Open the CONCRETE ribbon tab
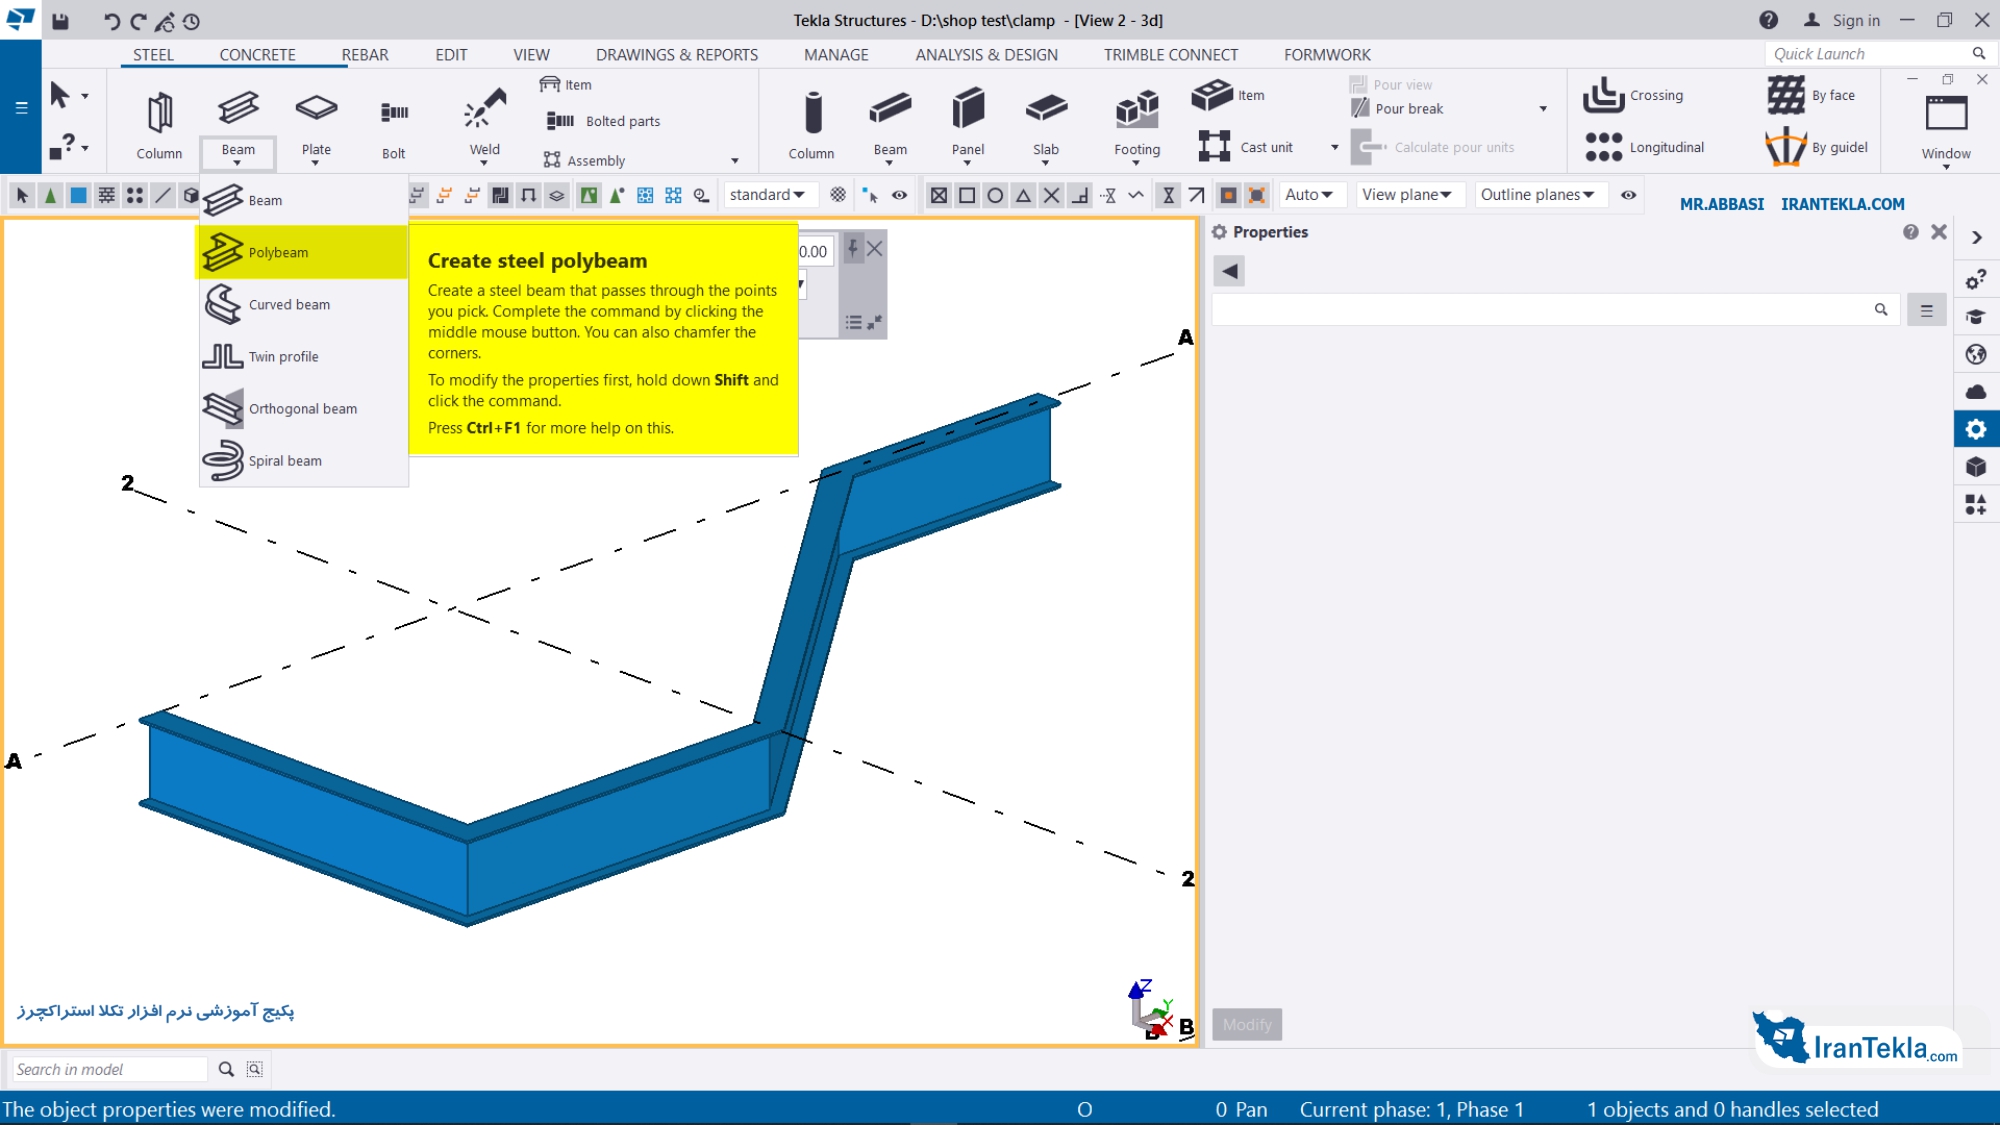This screenshot has height=1125, width=2000. (x=257, y=55)
